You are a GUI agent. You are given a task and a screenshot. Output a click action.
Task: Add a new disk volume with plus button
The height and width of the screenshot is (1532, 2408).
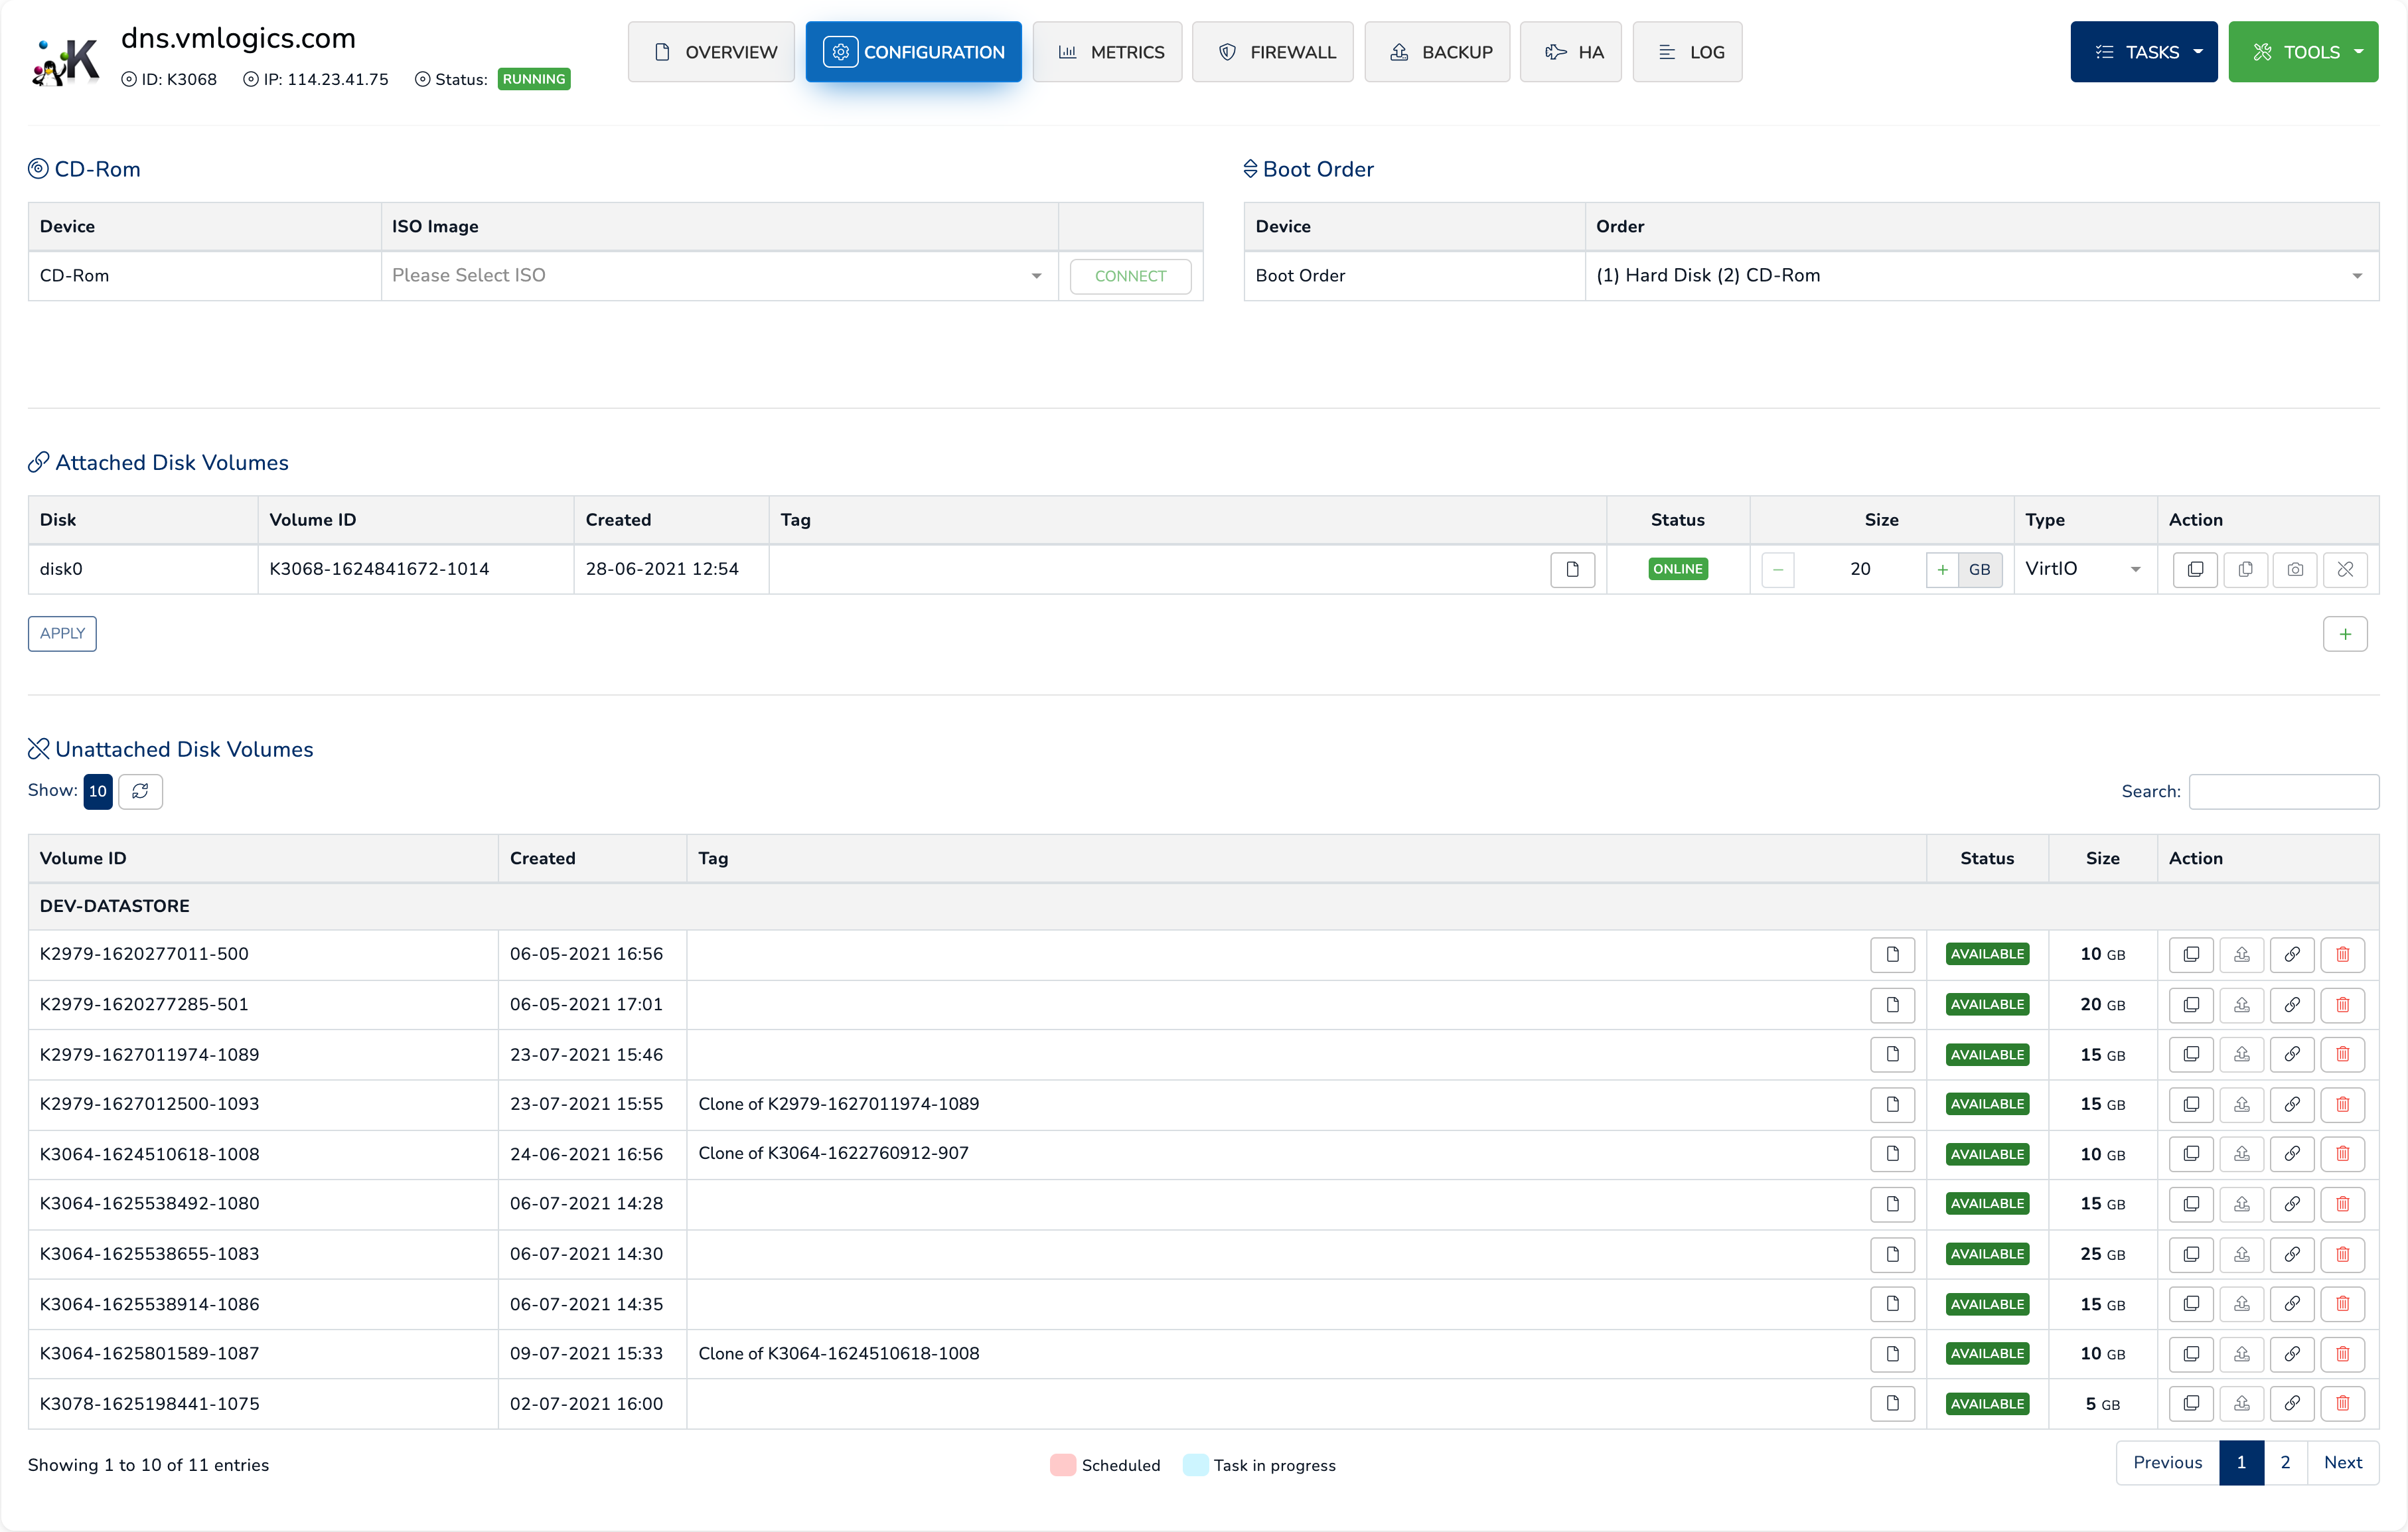coord(2345,634)
